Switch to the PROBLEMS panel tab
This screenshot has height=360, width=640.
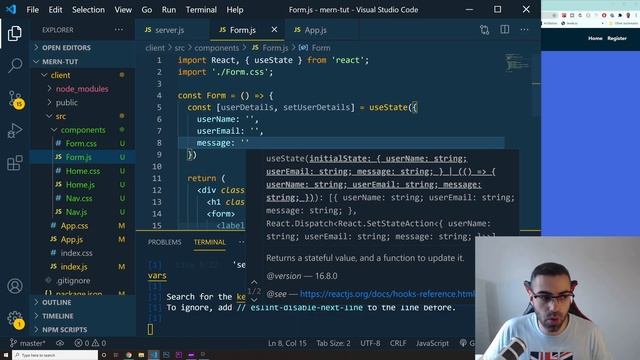click(x=164, y=242)
